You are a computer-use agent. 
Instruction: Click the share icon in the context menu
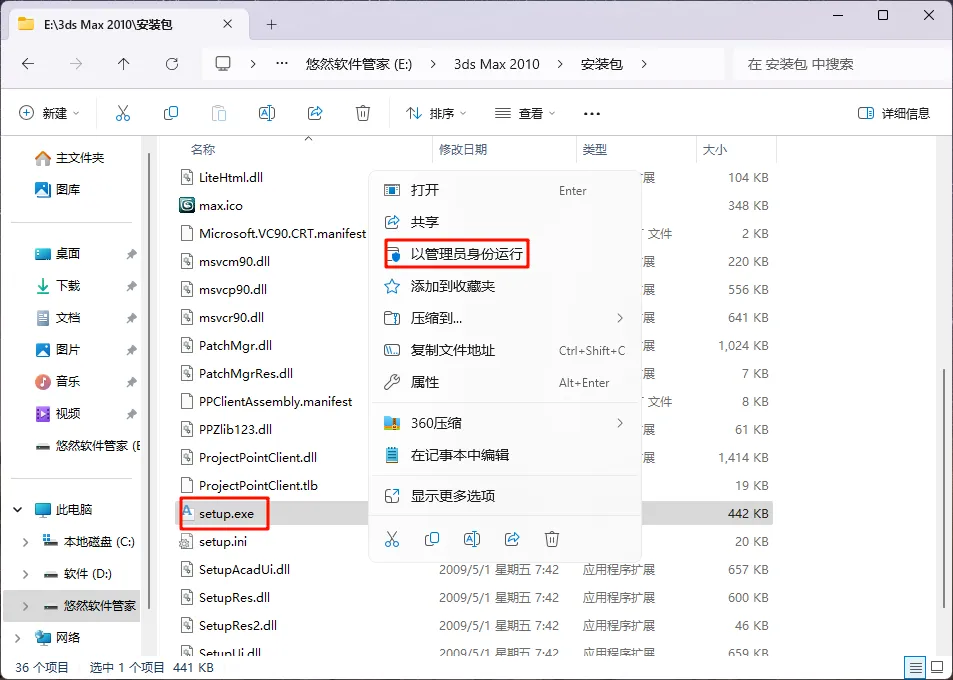(x=512, y=539)
